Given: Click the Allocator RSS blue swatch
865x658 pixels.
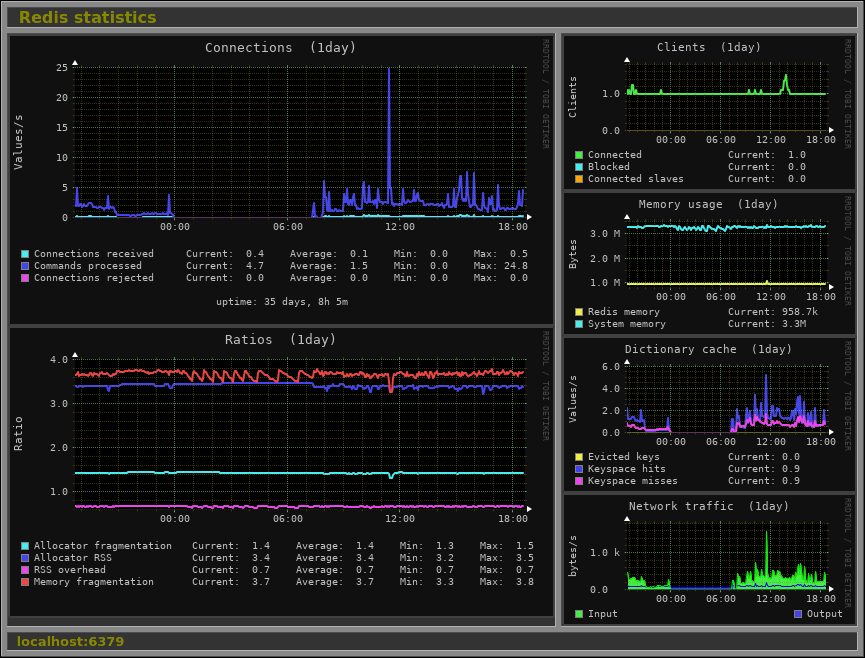Looking at the screenshot, I should point(25,558).
